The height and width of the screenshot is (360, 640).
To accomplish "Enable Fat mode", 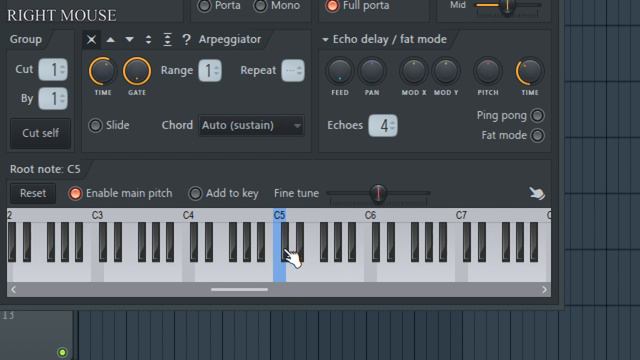I will click(x=537, y=136).
